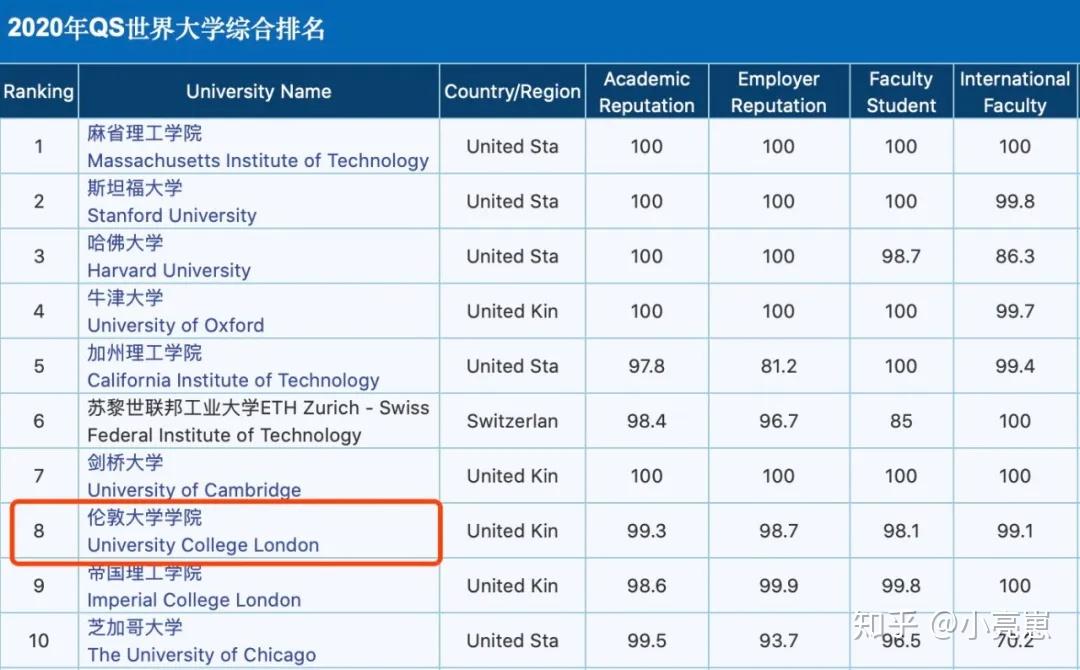Click Chicago's Employer Reputation value 93.7
This screenshot has width=1080, height=670.
click(779, 641)
